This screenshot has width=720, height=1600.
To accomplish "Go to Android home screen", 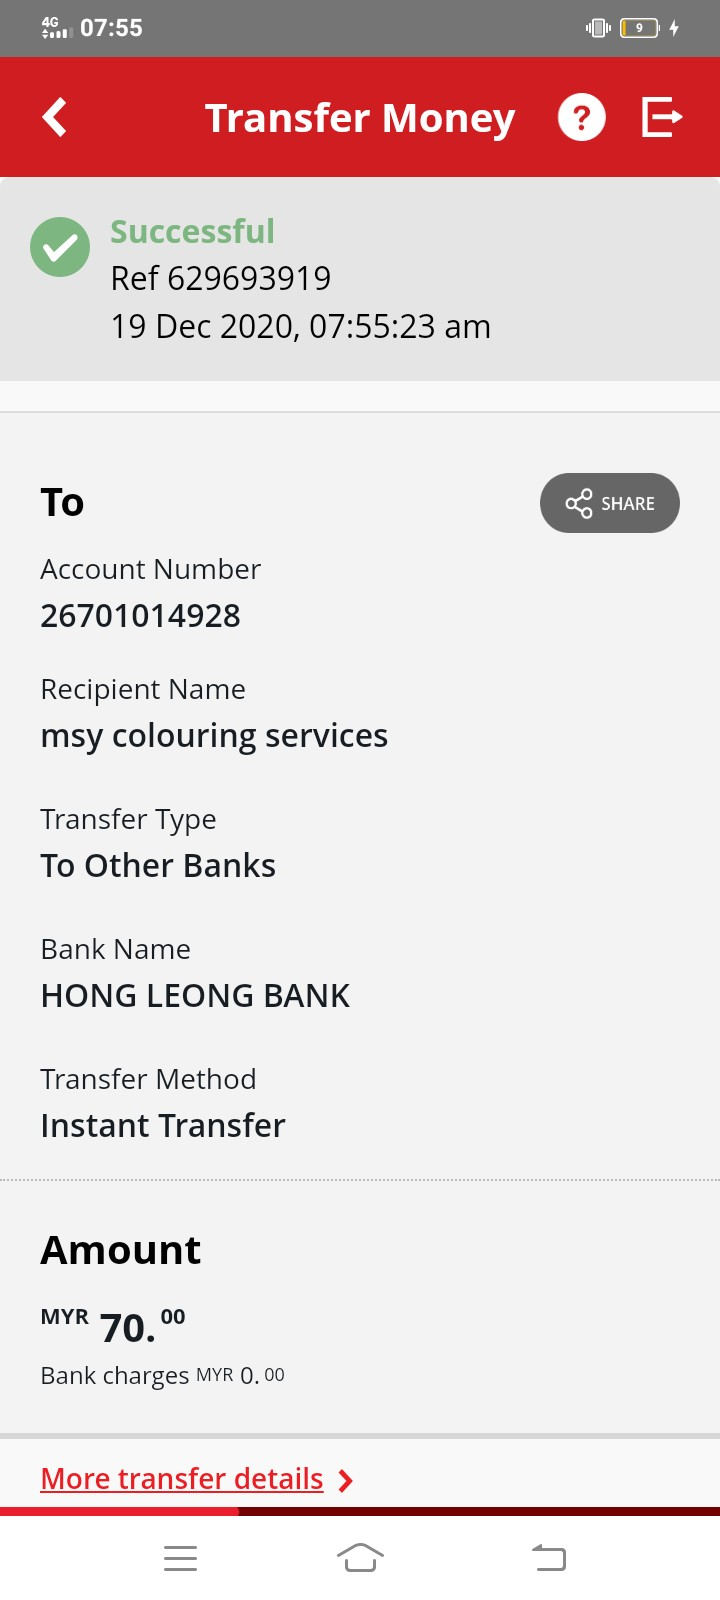I will 360,1557.
